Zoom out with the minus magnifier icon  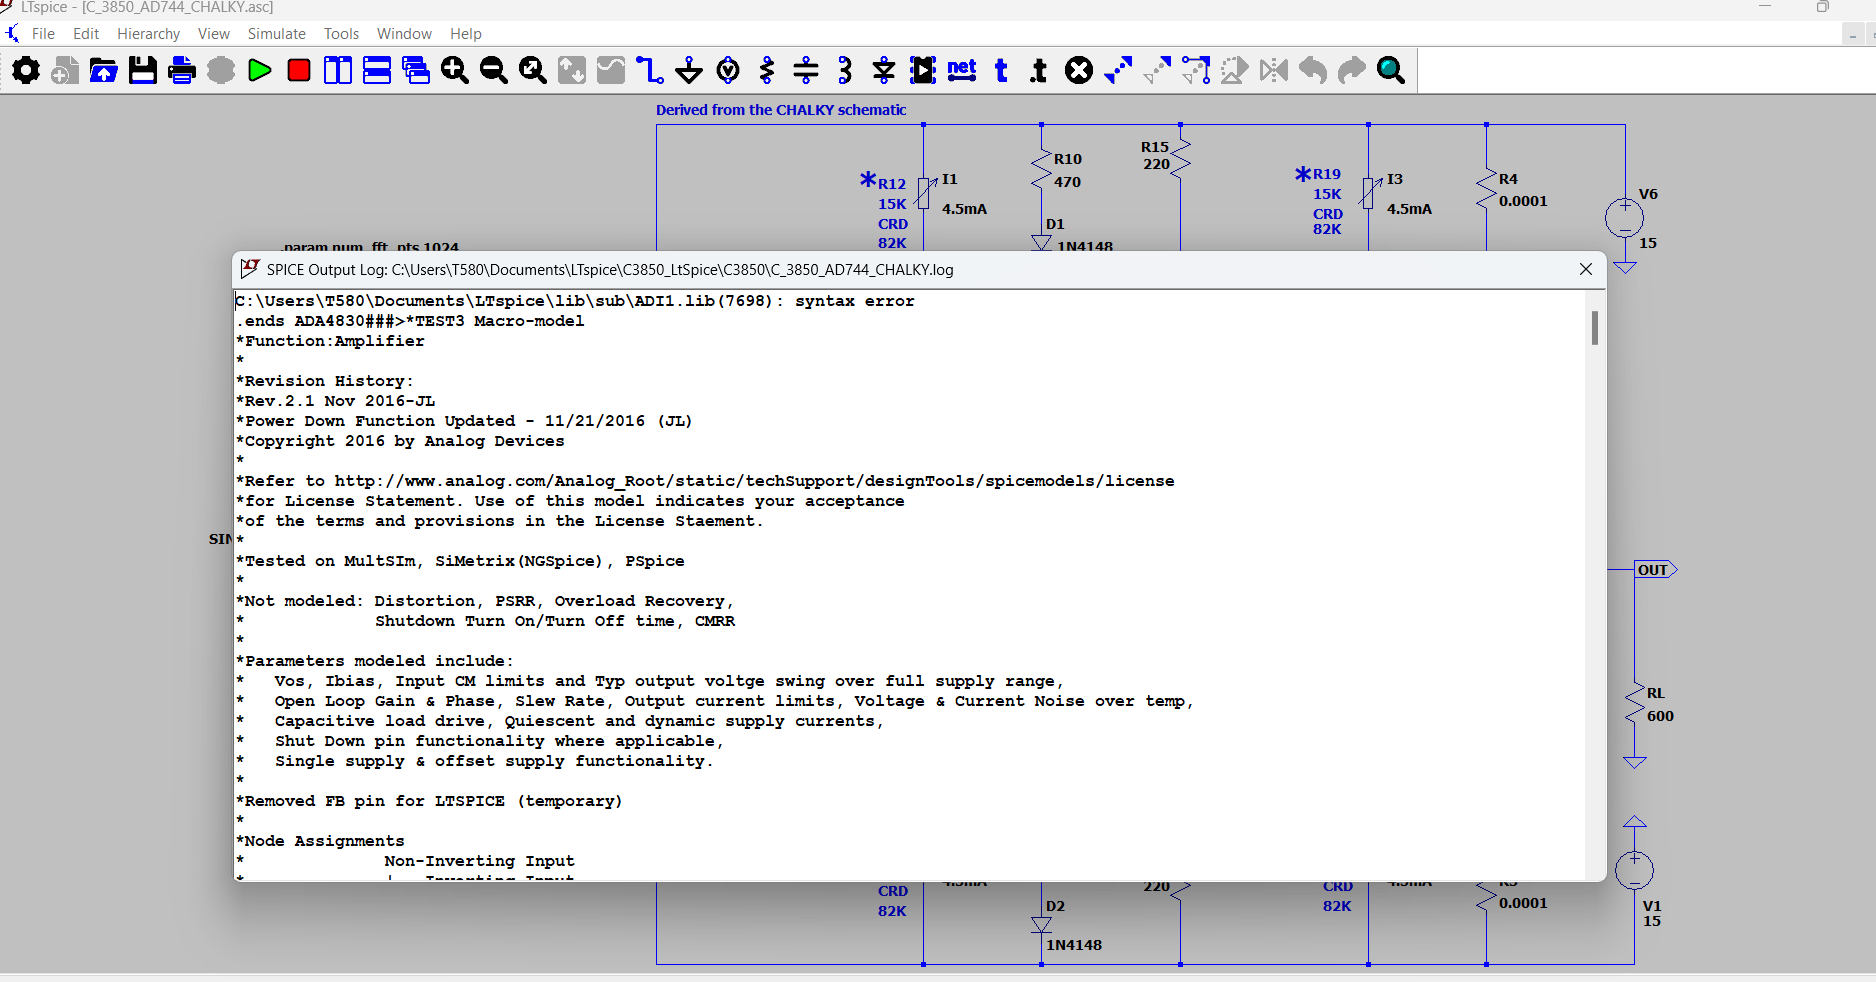pyautogui.click(x=494, y=70)
